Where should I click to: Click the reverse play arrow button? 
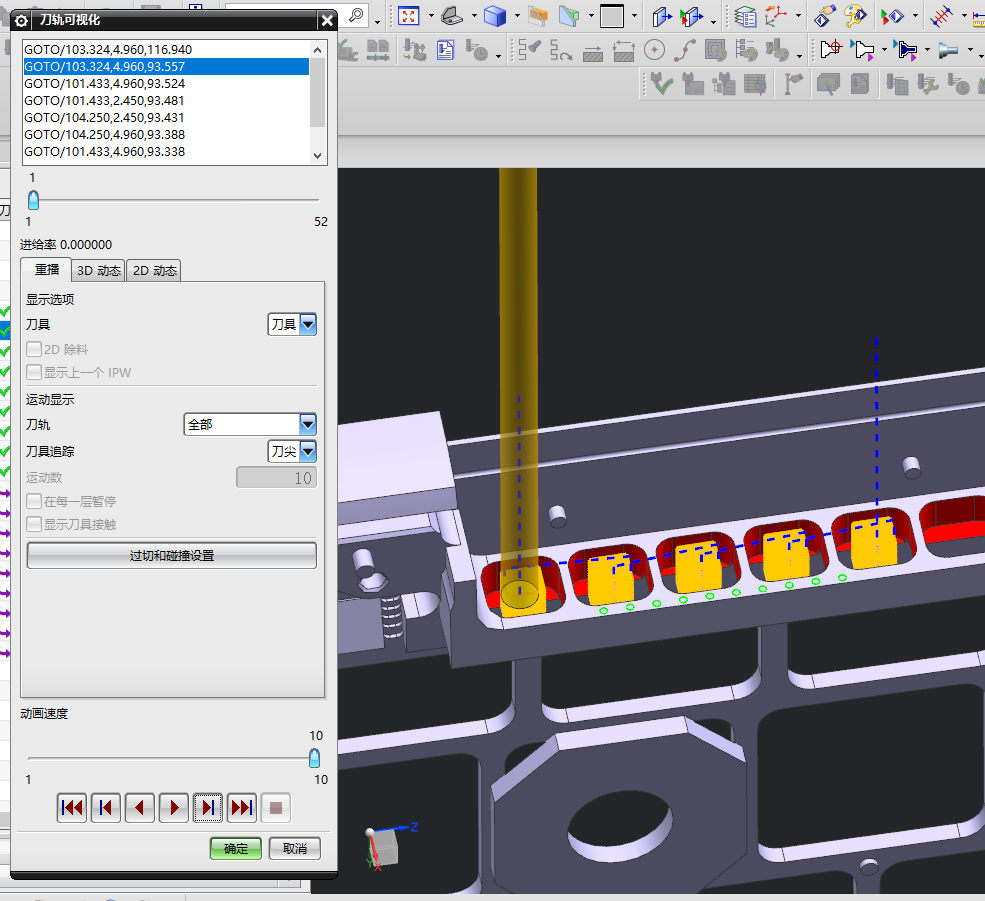(x=140, y=807)
